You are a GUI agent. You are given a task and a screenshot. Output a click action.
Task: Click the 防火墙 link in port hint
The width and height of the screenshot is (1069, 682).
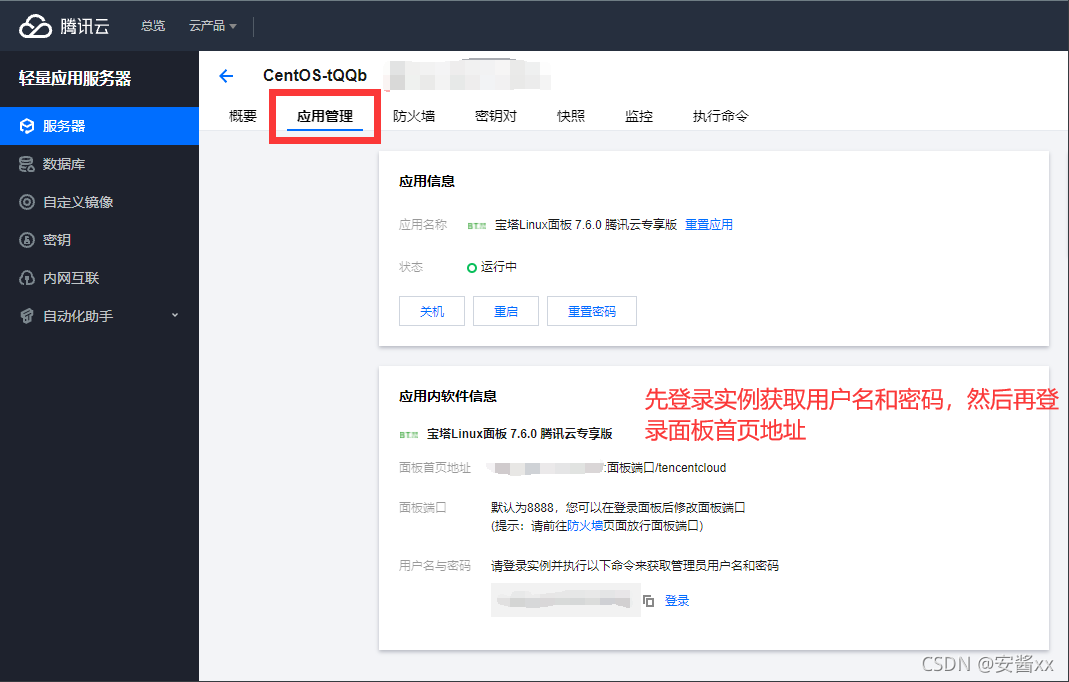tap(585, 526)
